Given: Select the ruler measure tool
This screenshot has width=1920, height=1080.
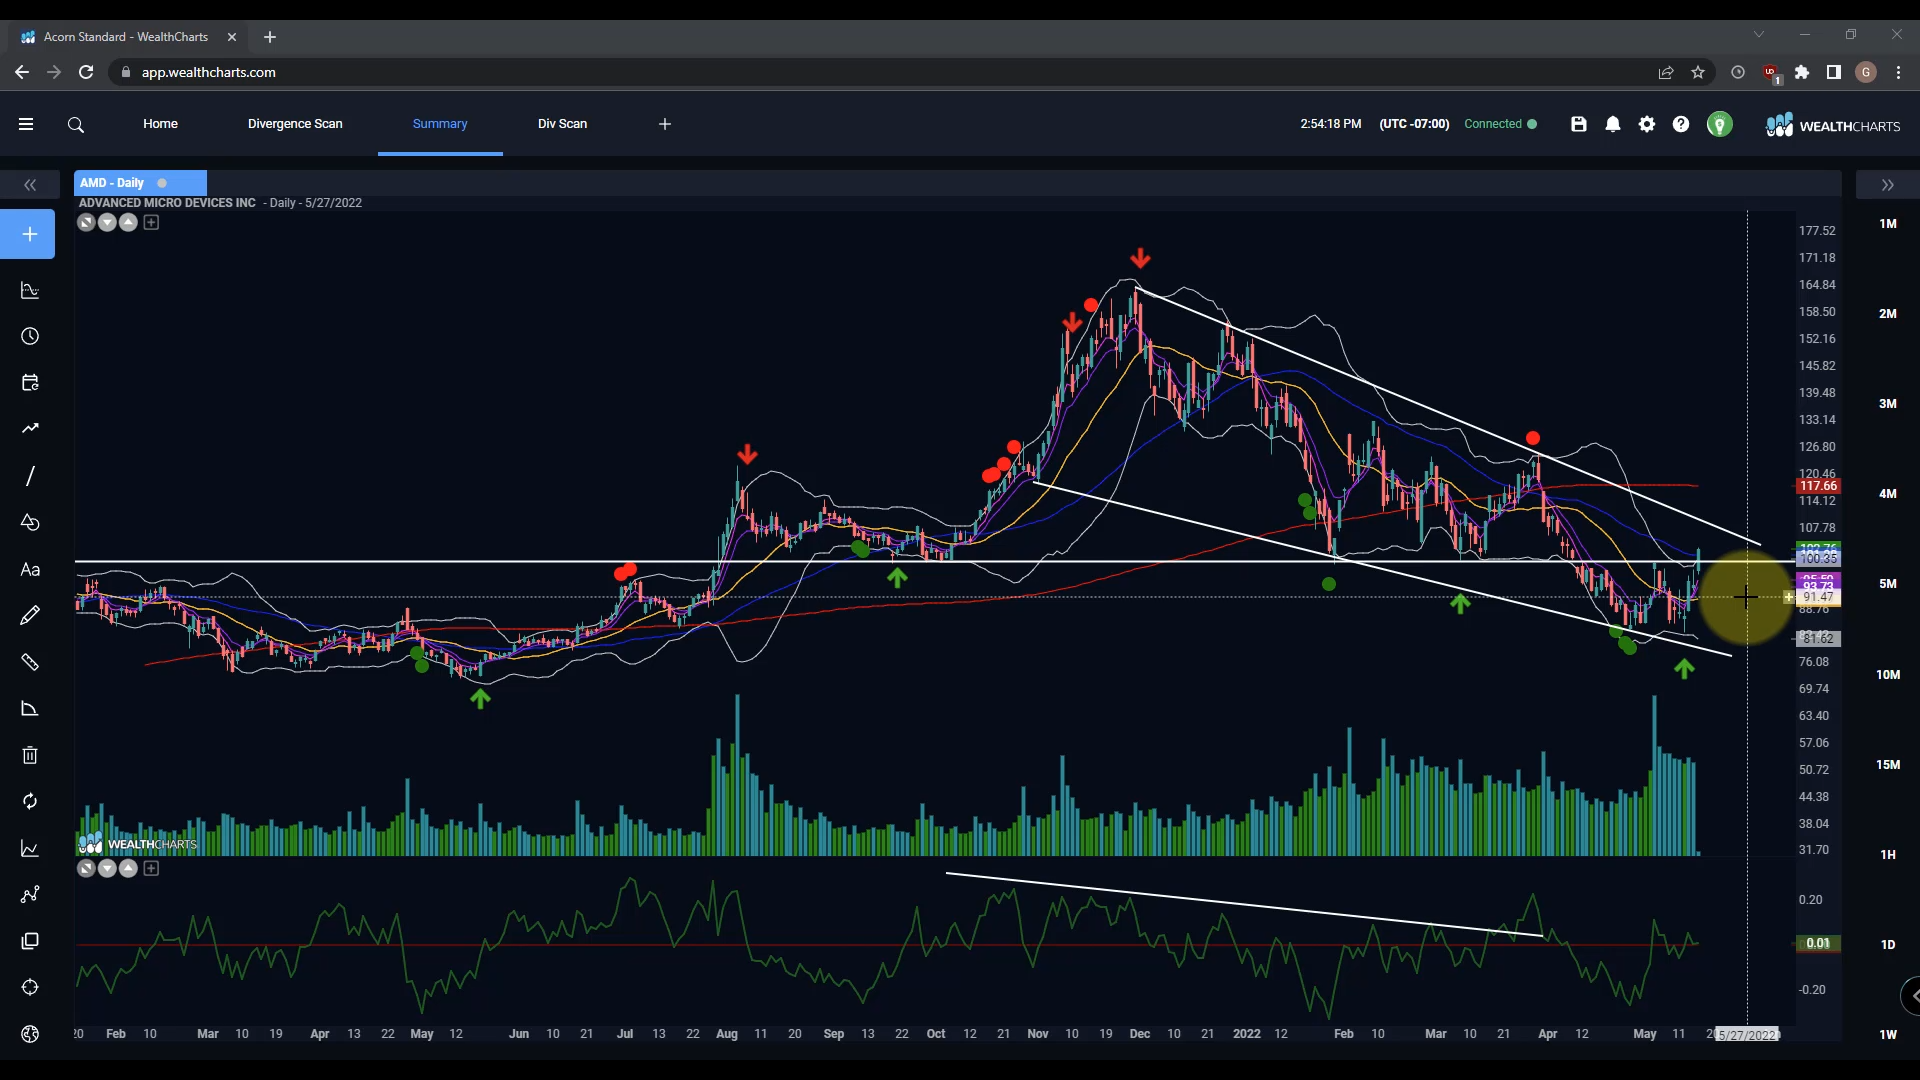Looking at the screenshot, I should pyautogui.click(x=30, y=662).
